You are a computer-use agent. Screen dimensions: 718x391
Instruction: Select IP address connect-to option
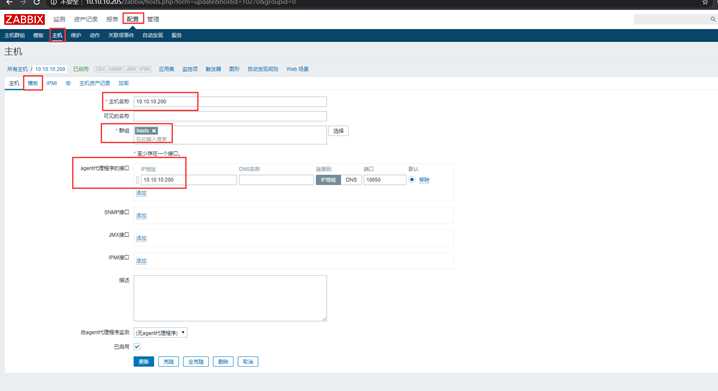(x=328, y=180)
